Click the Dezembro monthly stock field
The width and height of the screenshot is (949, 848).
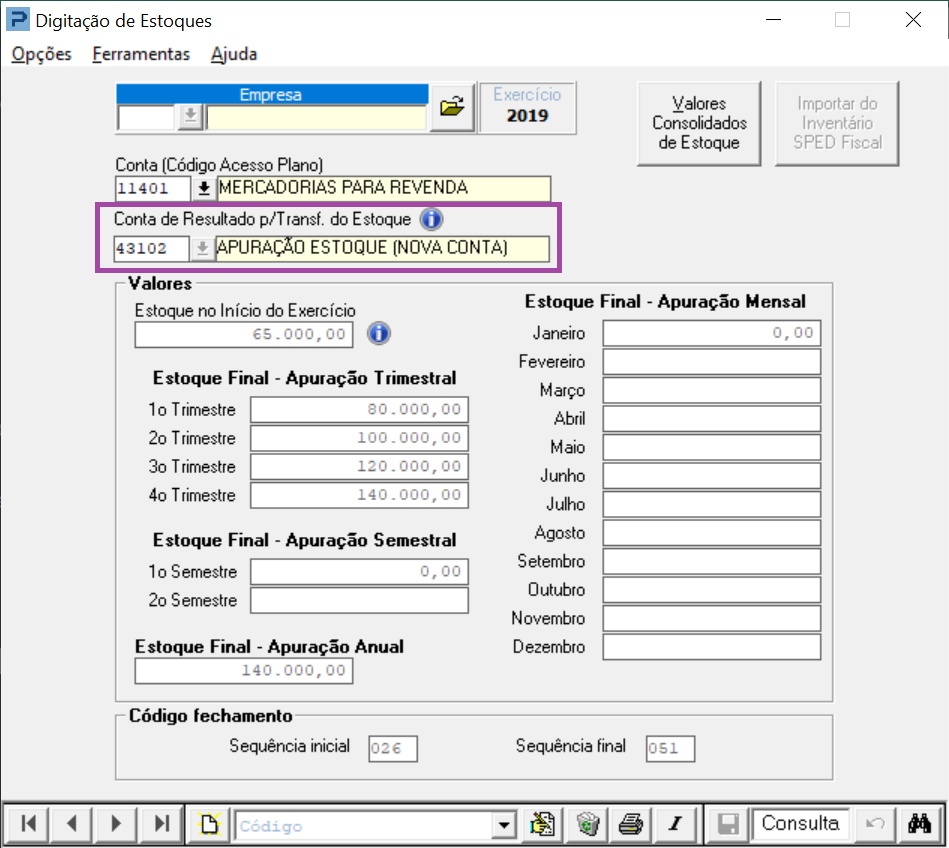[x=712, y=646]
